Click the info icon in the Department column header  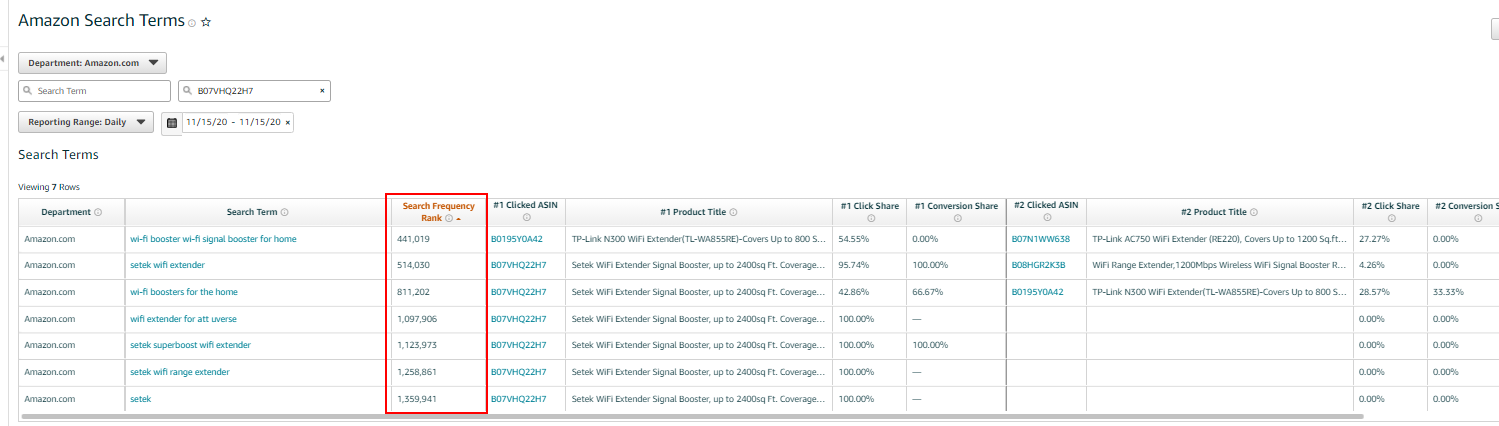pos(98,212)
